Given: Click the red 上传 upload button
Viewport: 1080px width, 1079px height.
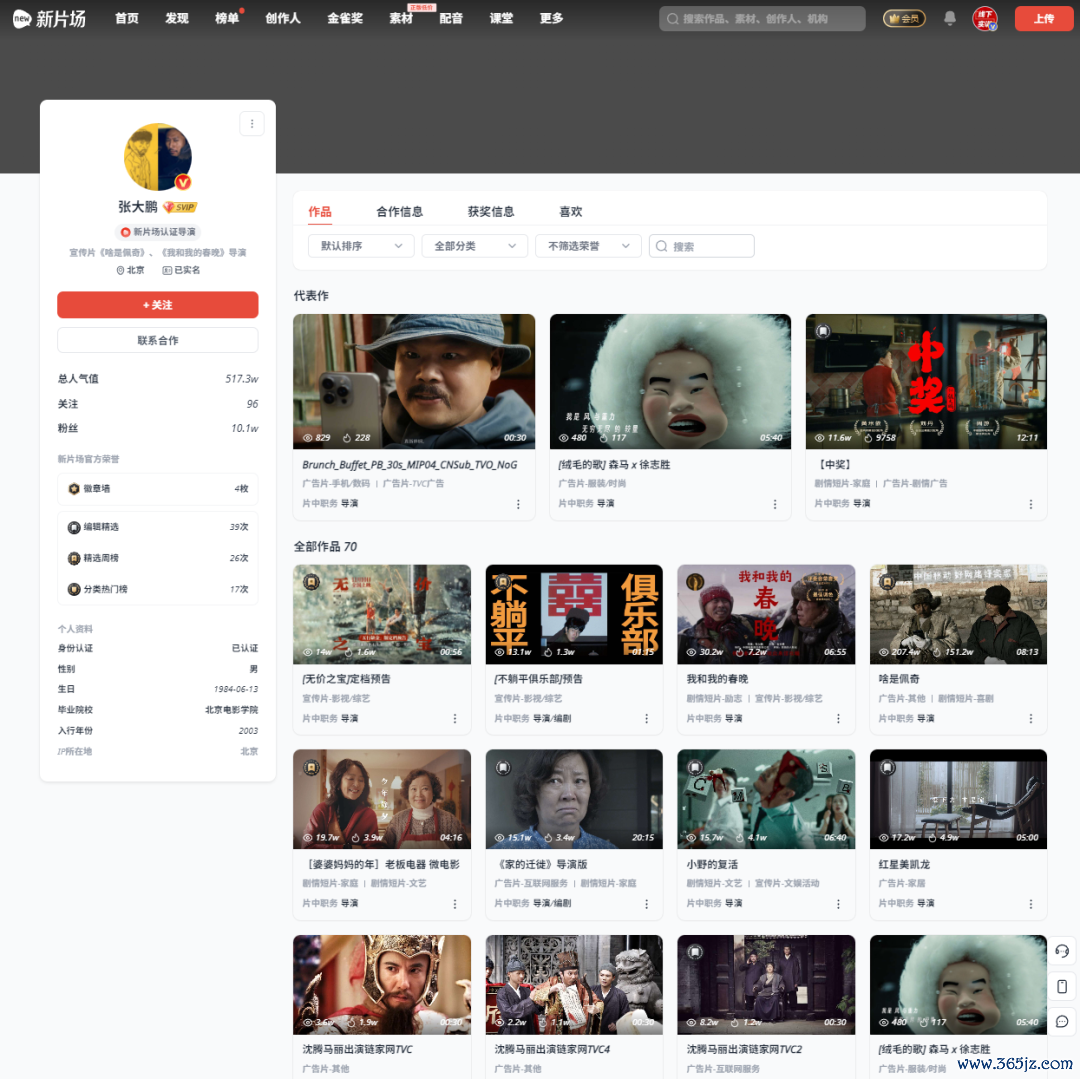Looking at the screenshot, I should [x=1043, y=18].
